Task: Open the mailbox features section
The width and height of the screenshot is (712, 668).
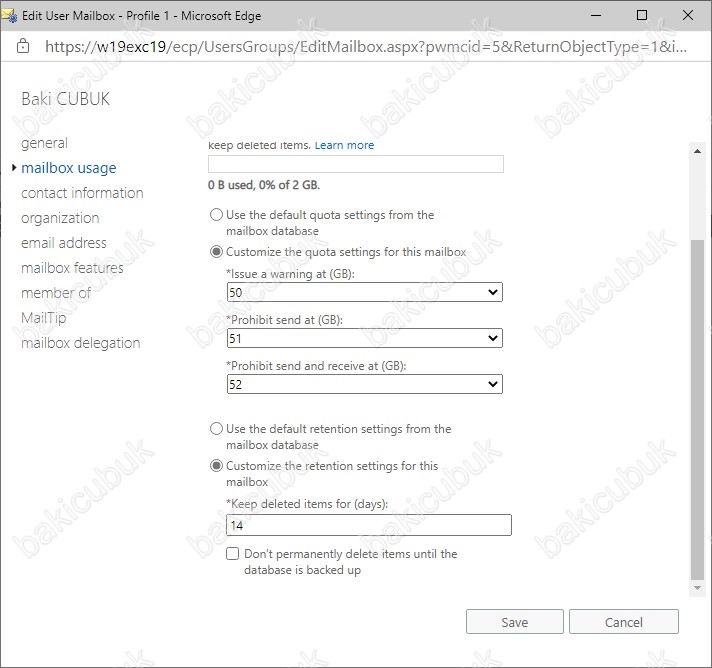Action: tap(72, 268)
